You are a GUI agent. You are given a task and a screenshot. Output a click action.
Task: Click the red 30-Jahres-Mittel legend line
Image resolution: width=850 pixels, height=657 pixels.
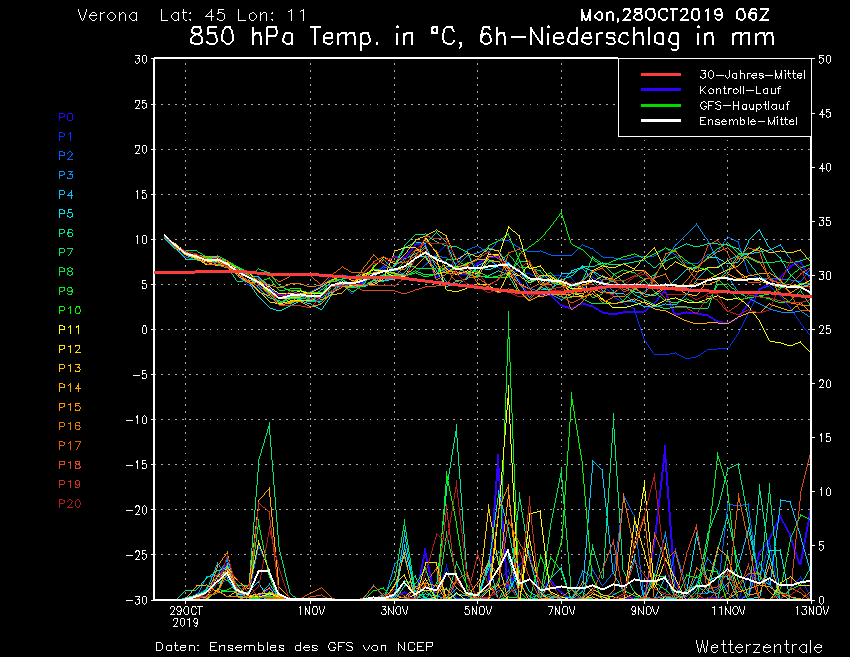point(661,74)
